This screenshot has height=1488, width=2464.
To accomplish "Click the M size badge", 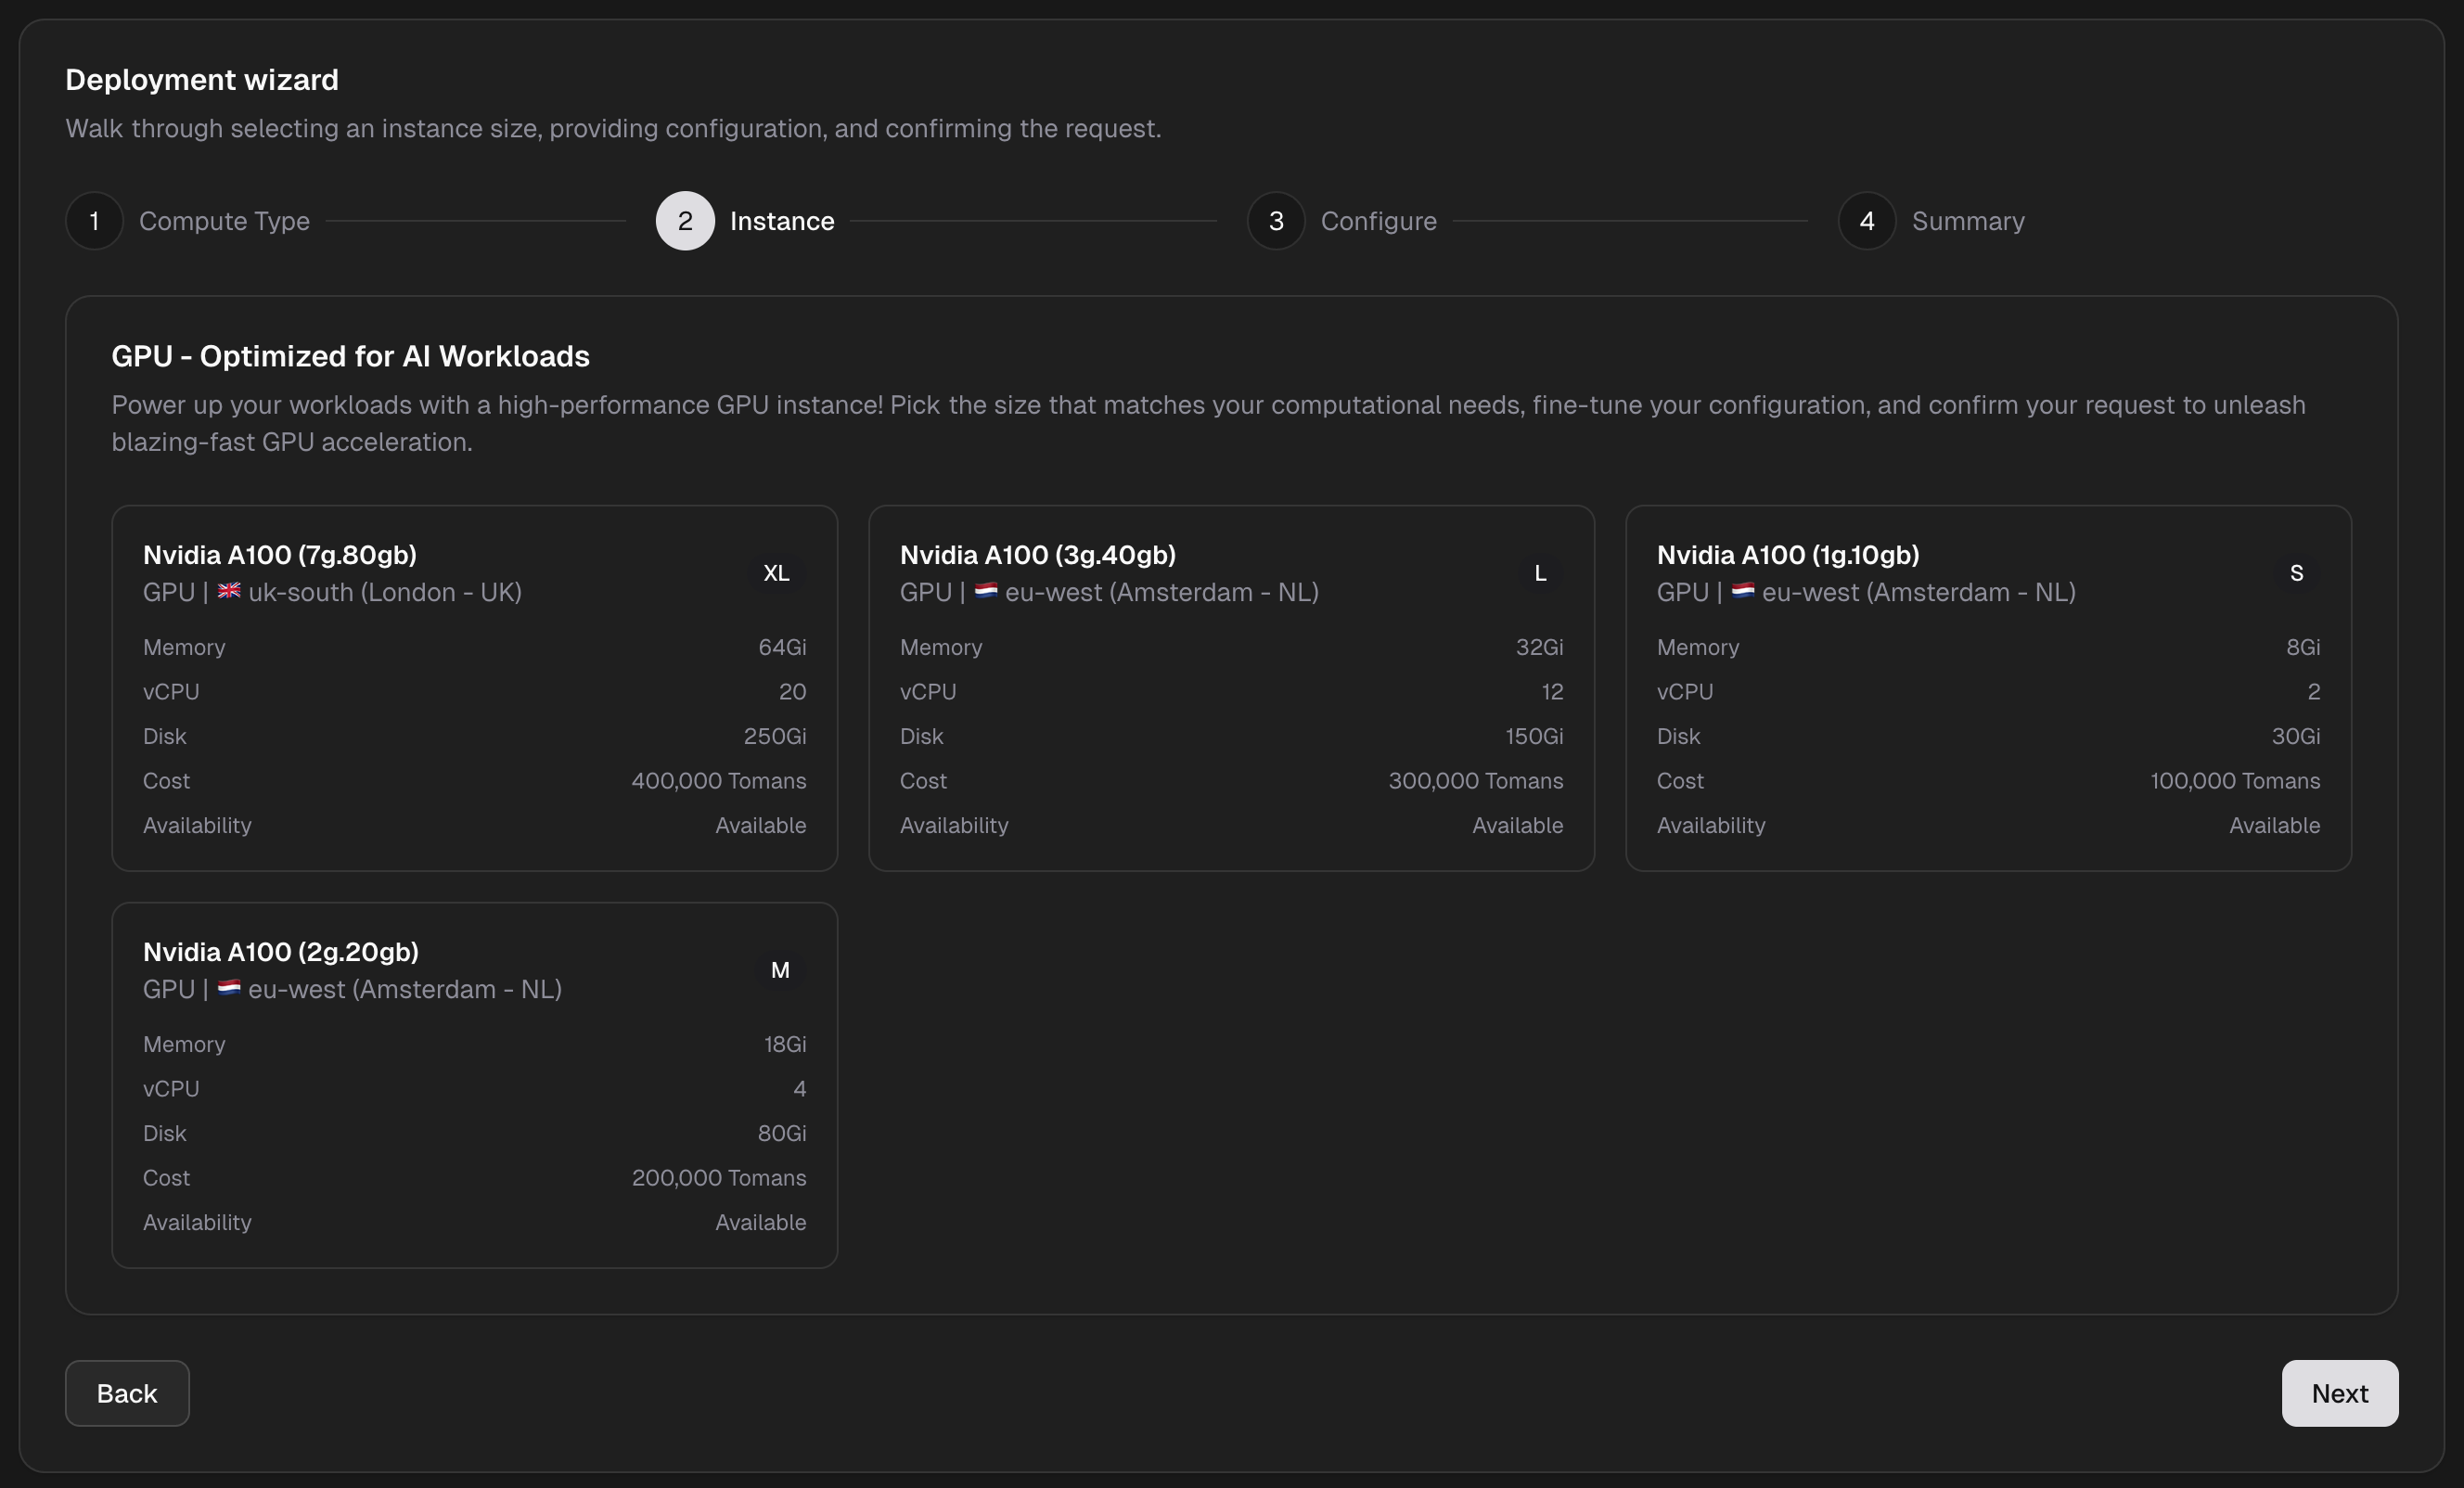I will (x=780, y=970).
